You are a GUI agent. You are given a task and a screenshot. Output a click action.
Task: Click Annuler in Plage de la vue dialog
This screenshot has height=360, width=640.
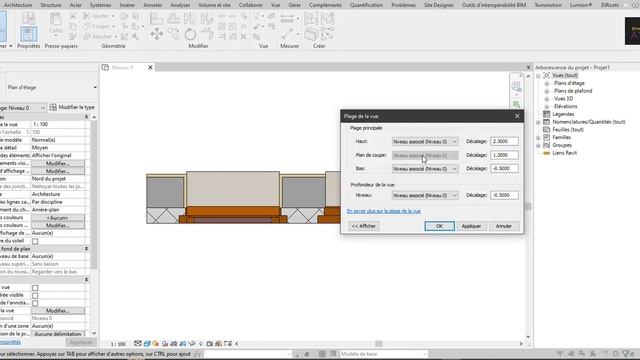[504, 226]
